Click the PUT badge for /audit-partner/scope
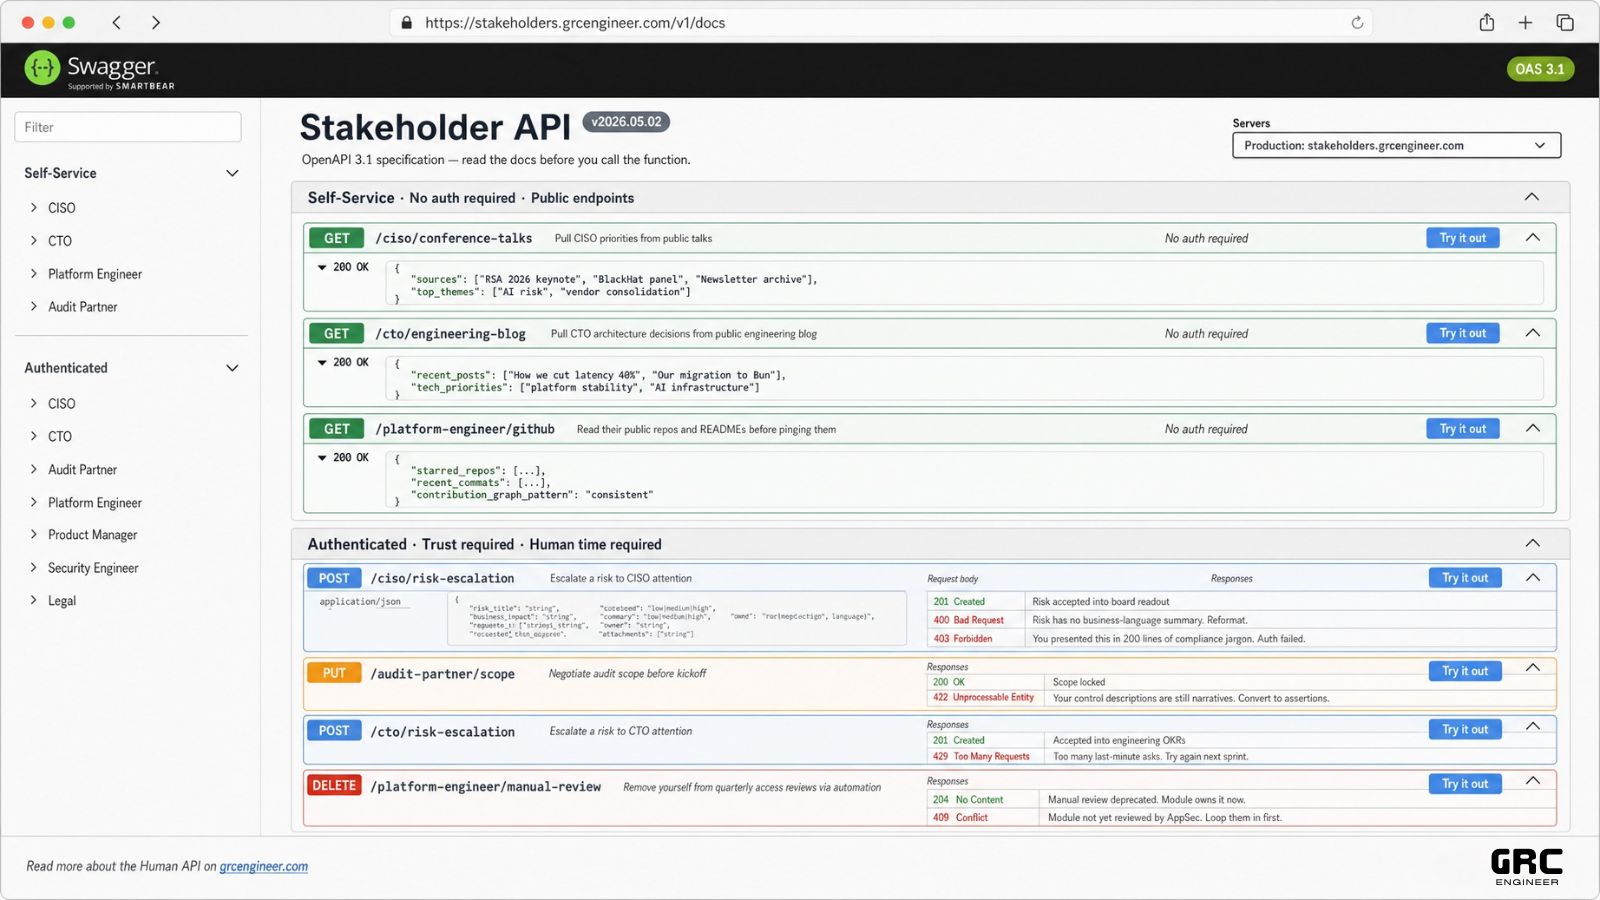This screenshot has width=1600, height=900. pyautogui.click(x=334, y=673)
